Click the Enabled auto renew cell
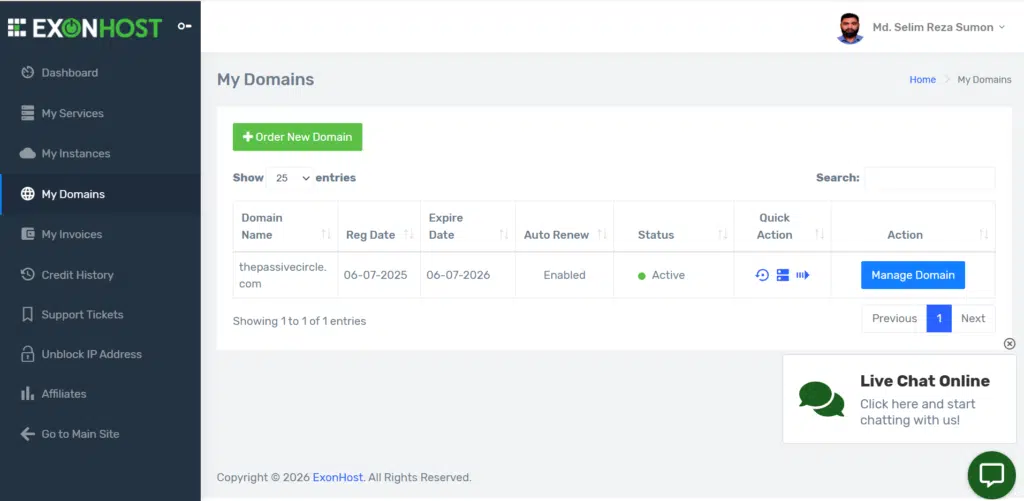Viewport: 1024px width, 501px height. click(x=564, y=275)
